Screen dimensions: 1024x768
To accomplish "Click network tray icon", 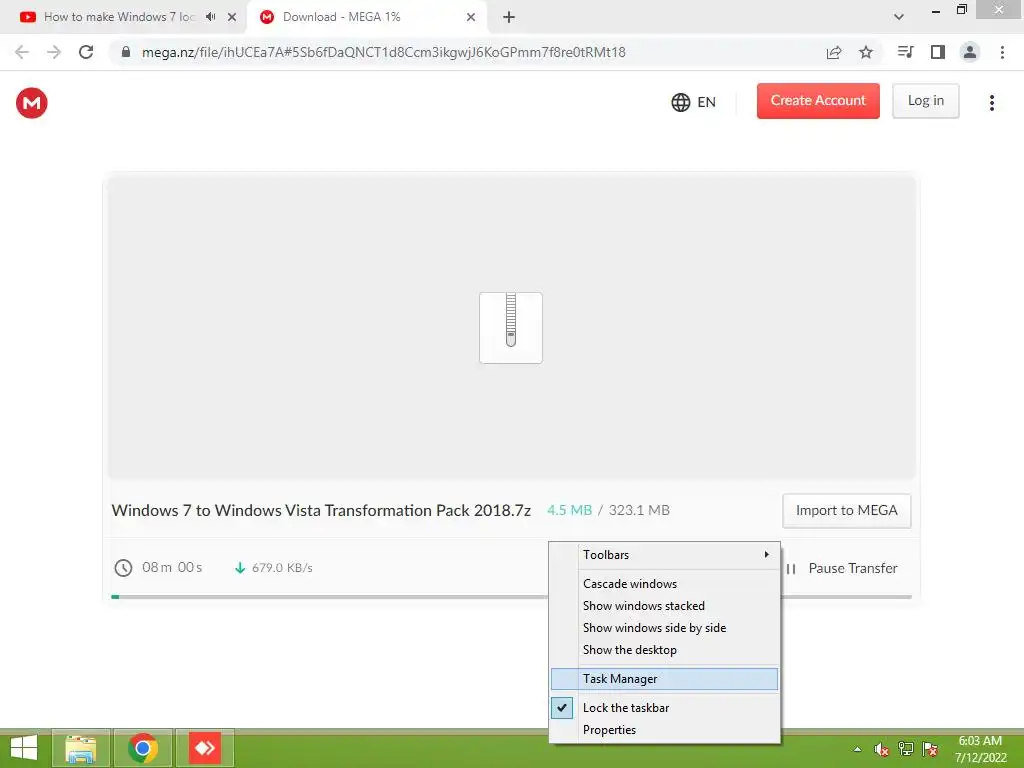I will (906, 749).
